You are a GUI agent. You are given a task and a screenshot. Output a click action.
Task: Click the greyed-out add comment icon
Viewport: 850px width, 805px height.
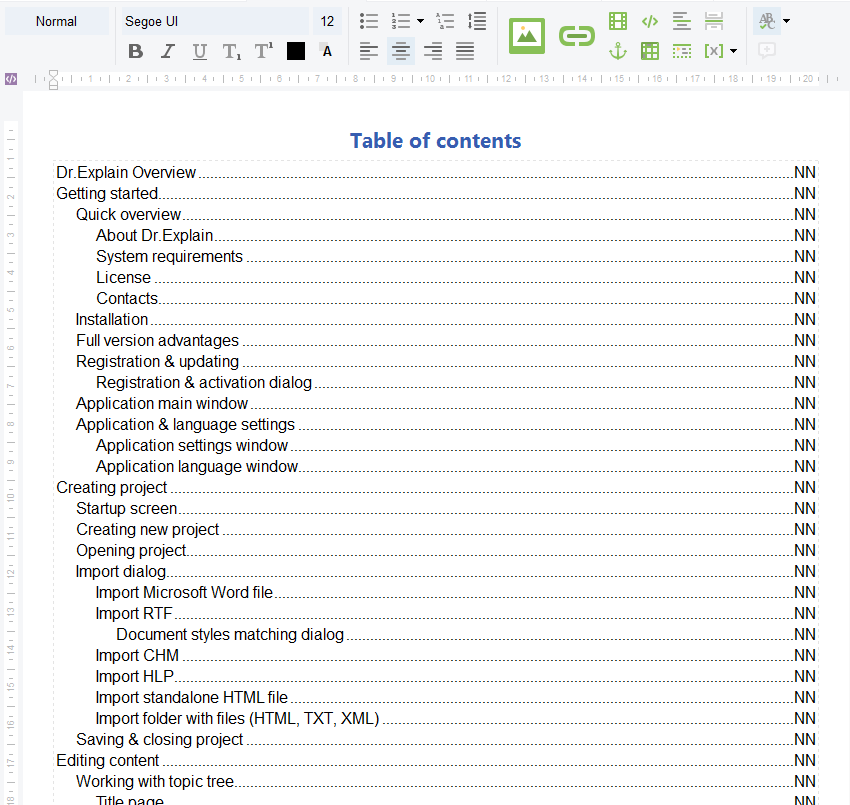[x=767, y=51]
